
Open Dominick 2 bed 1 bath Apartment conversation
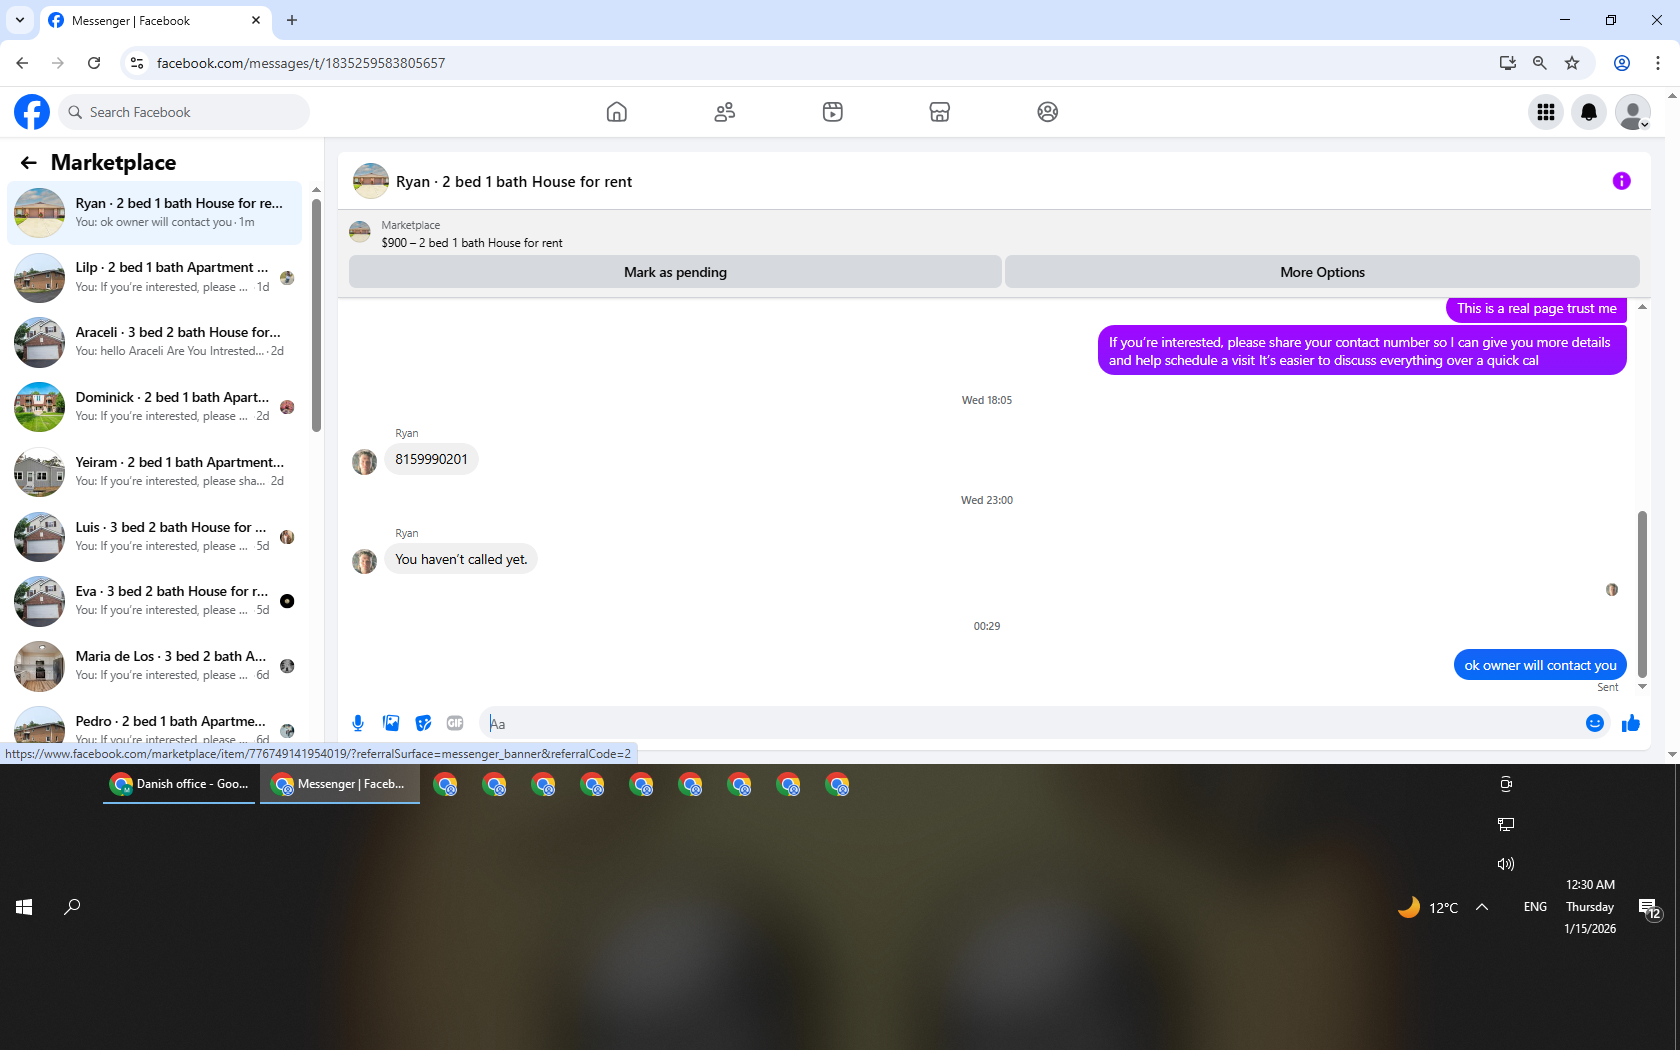click(155, 407)
